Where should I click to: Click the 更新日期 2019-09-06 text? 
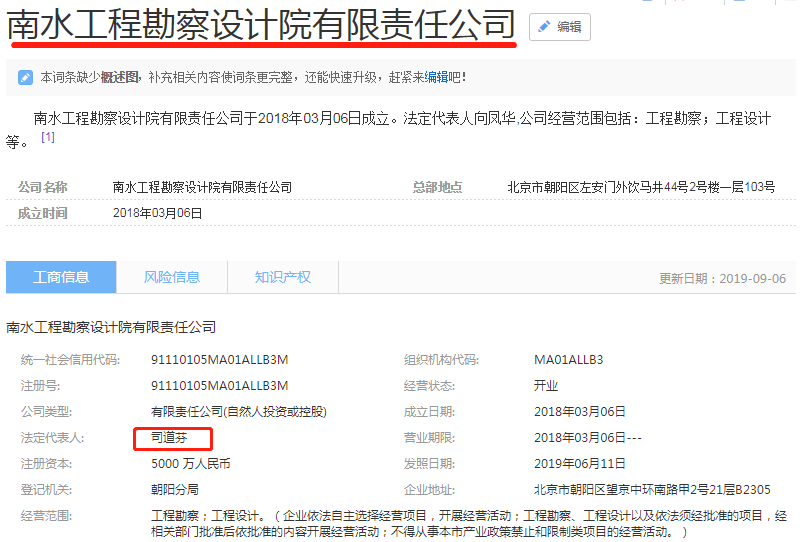(722, 278)
